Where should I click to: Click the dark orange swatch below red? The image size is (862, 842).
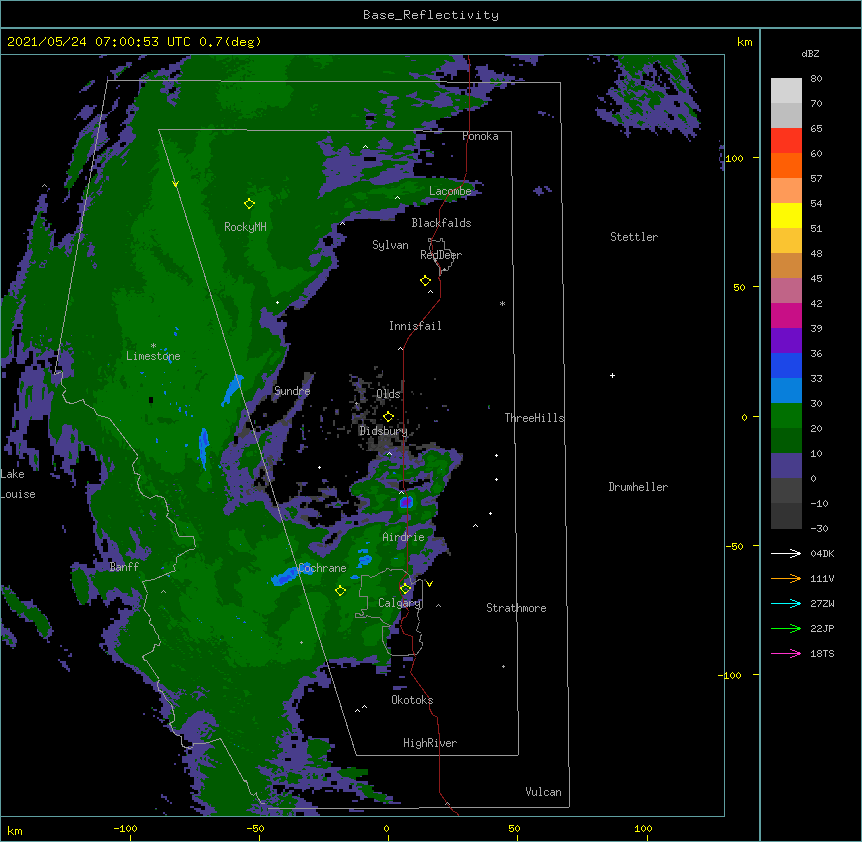pos(786,165)
